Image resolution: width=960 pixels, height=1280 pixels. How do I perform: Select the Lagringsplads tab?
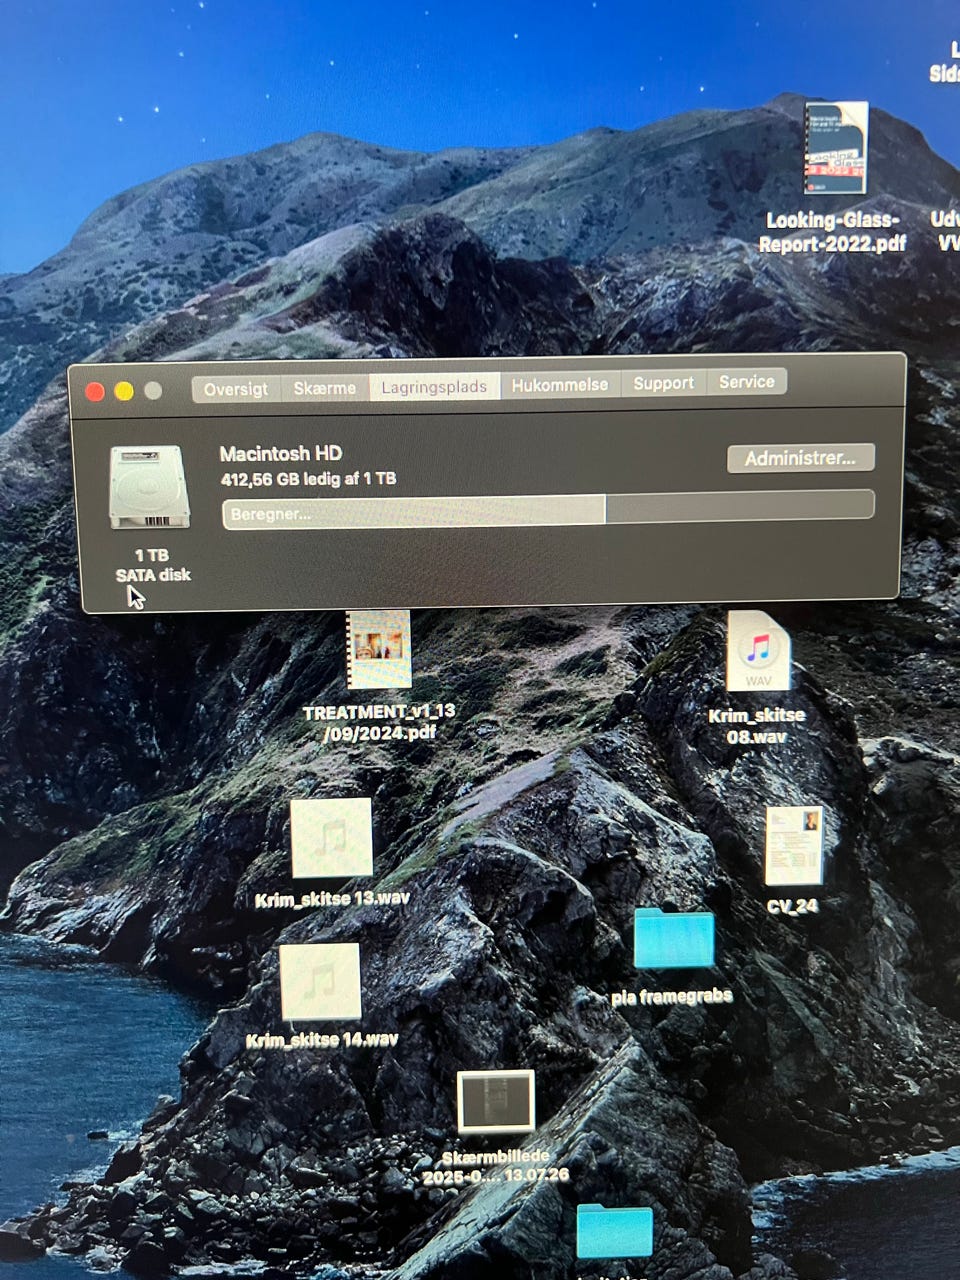click(434, 386)
